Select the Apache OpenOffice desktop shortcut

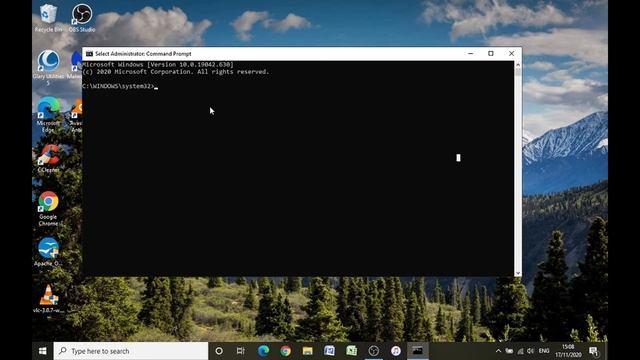tap(48, 252)
